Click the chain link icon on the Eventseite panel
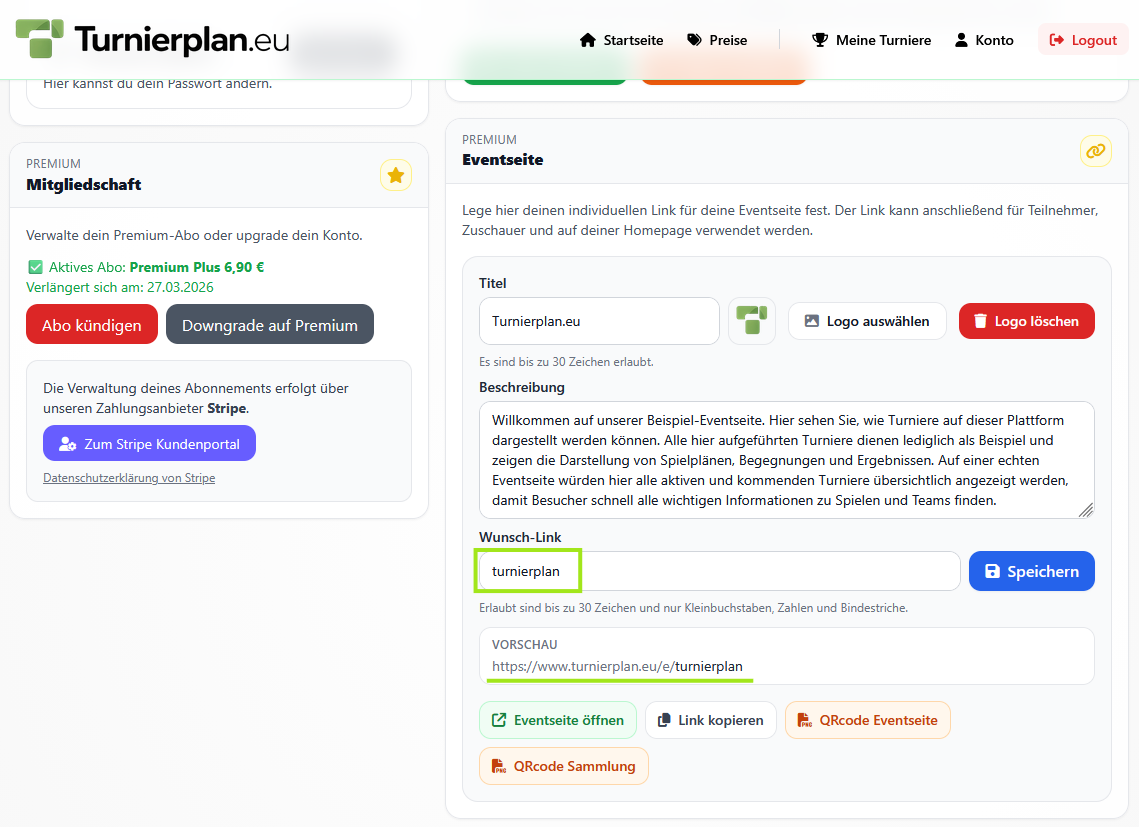This screenshot has width=1139, height=827. pyautogui.click(x=1095, y=151)
